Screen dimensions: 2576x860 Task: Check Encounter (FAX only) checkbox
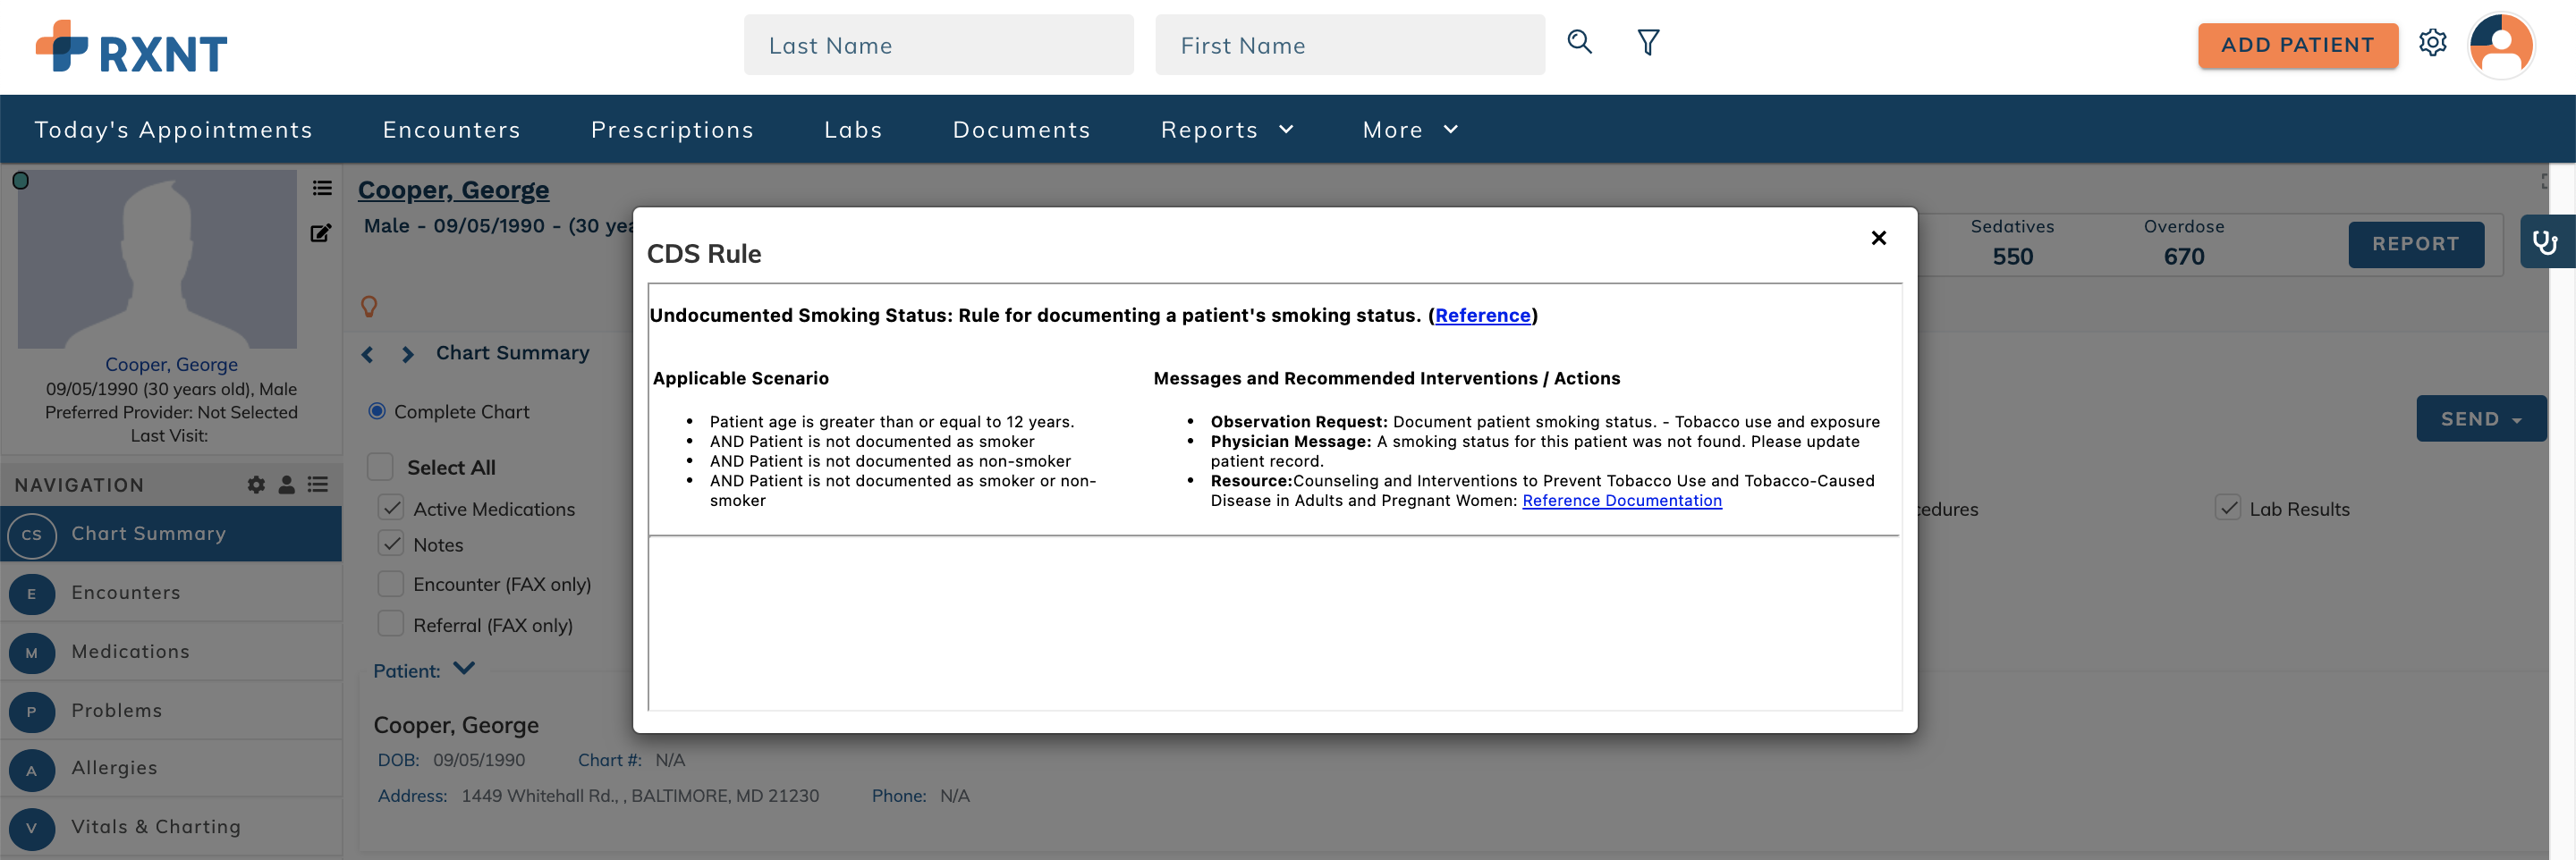(x=391, y=583)
